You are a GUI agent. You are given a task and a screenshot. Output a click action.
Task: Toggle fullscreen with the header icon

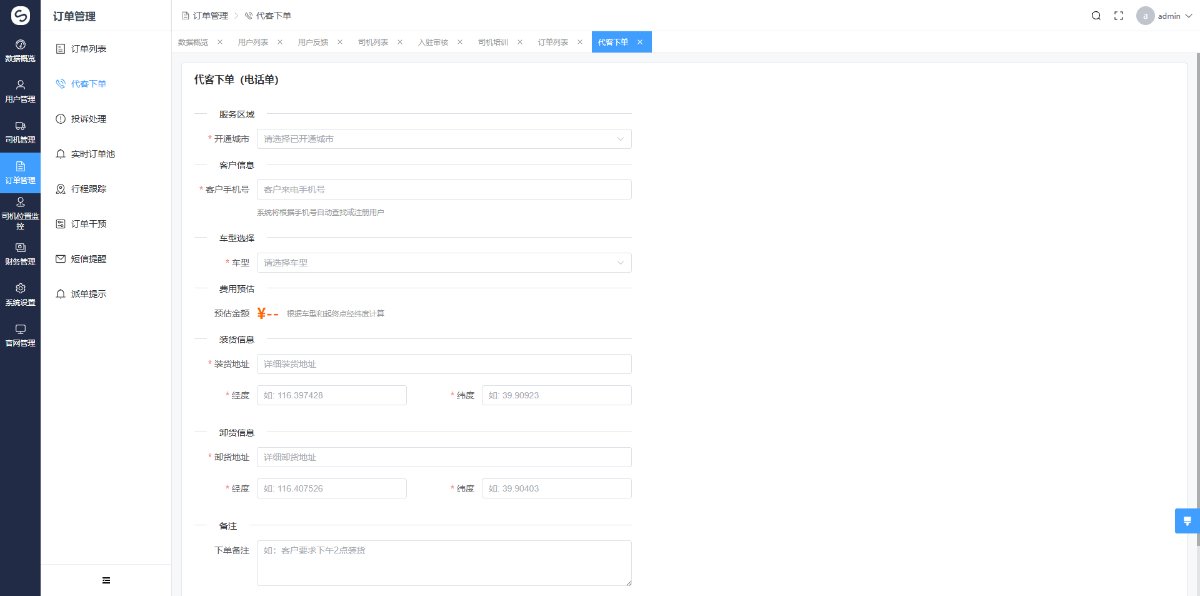(x=1119, y=16)
